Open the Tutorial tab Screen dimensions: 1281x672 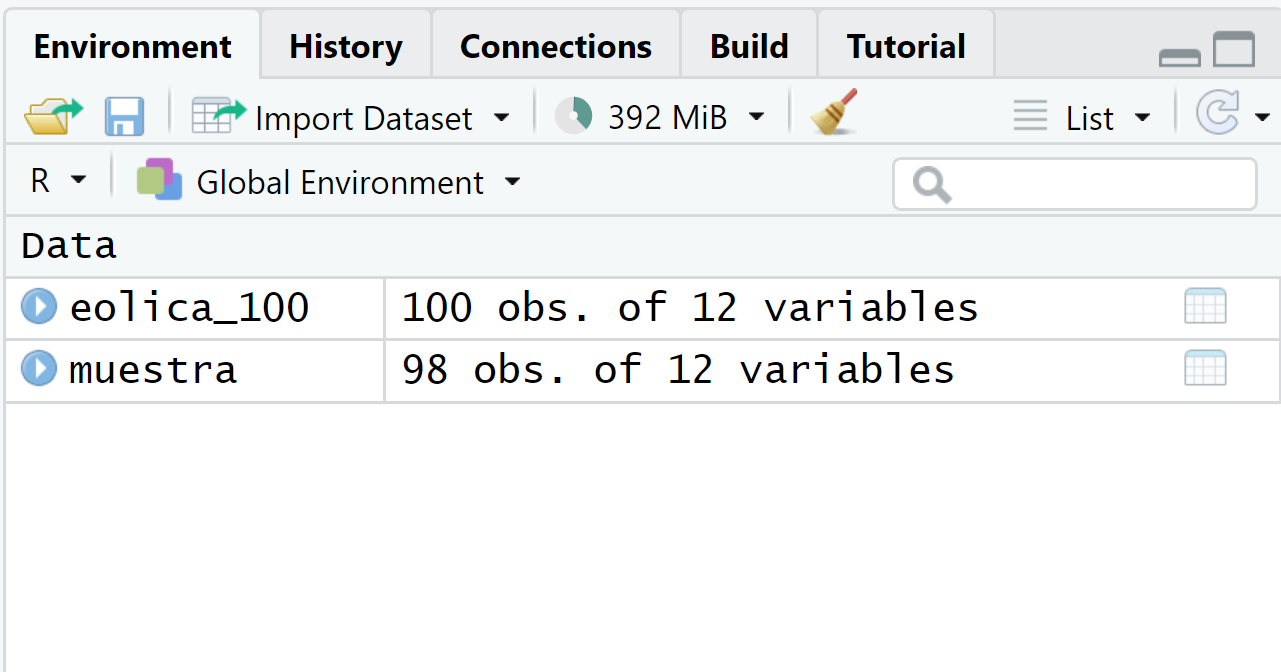click(906, 46)
